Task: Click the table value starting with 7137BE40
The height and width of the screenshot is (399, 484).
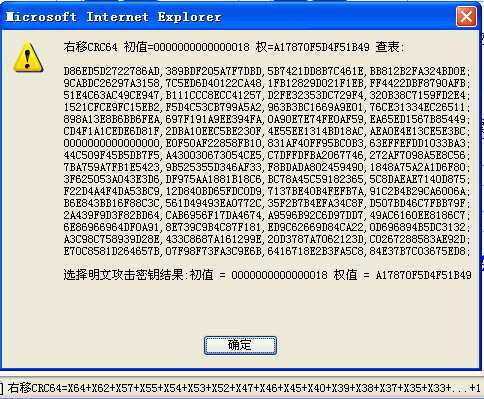Action: click(x=315, y=191)
